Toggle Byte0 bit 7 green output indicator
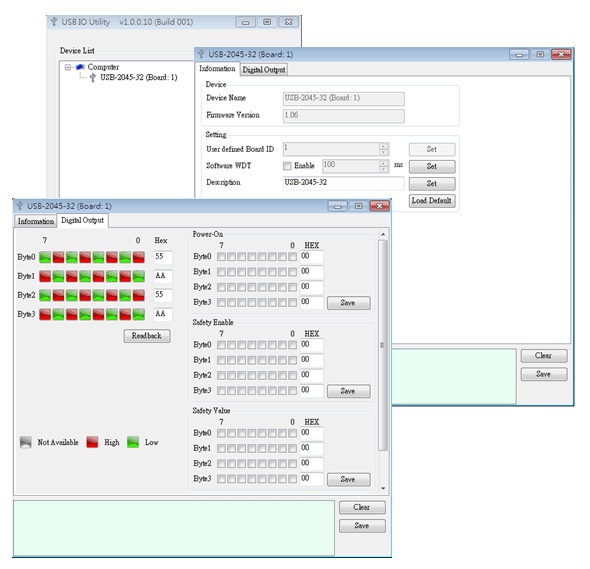 pyautogui.click(x=45, y=257)
